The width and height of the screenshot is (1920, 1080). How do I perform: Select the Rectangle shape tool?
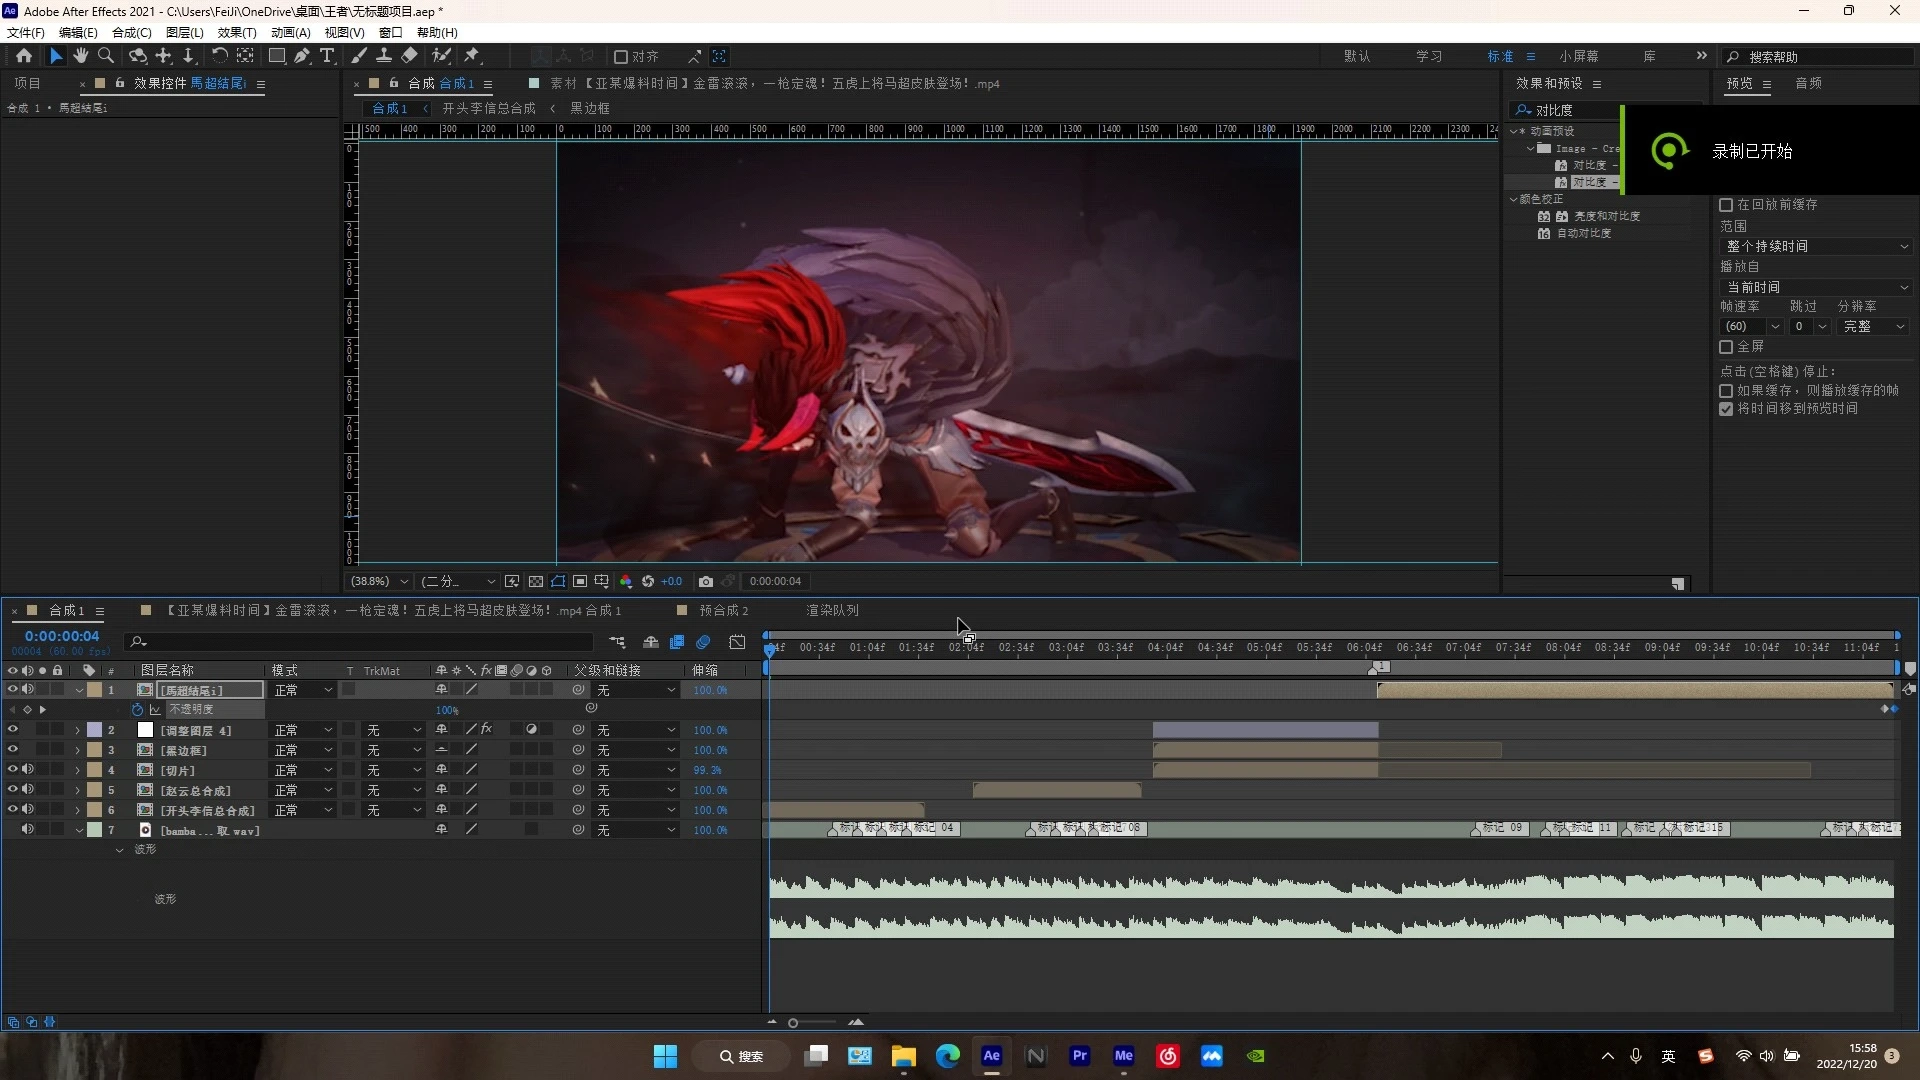coord(277,56)
